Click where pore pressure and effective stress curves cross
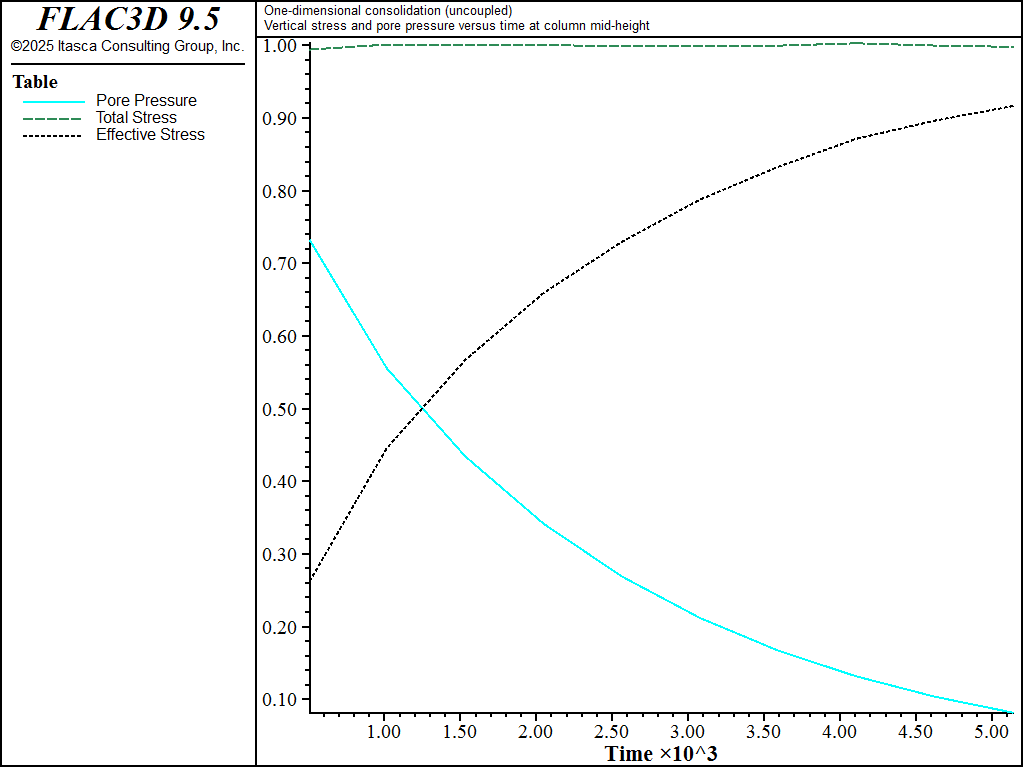This screenshot has width=1024, height=768. pos(423,408)
